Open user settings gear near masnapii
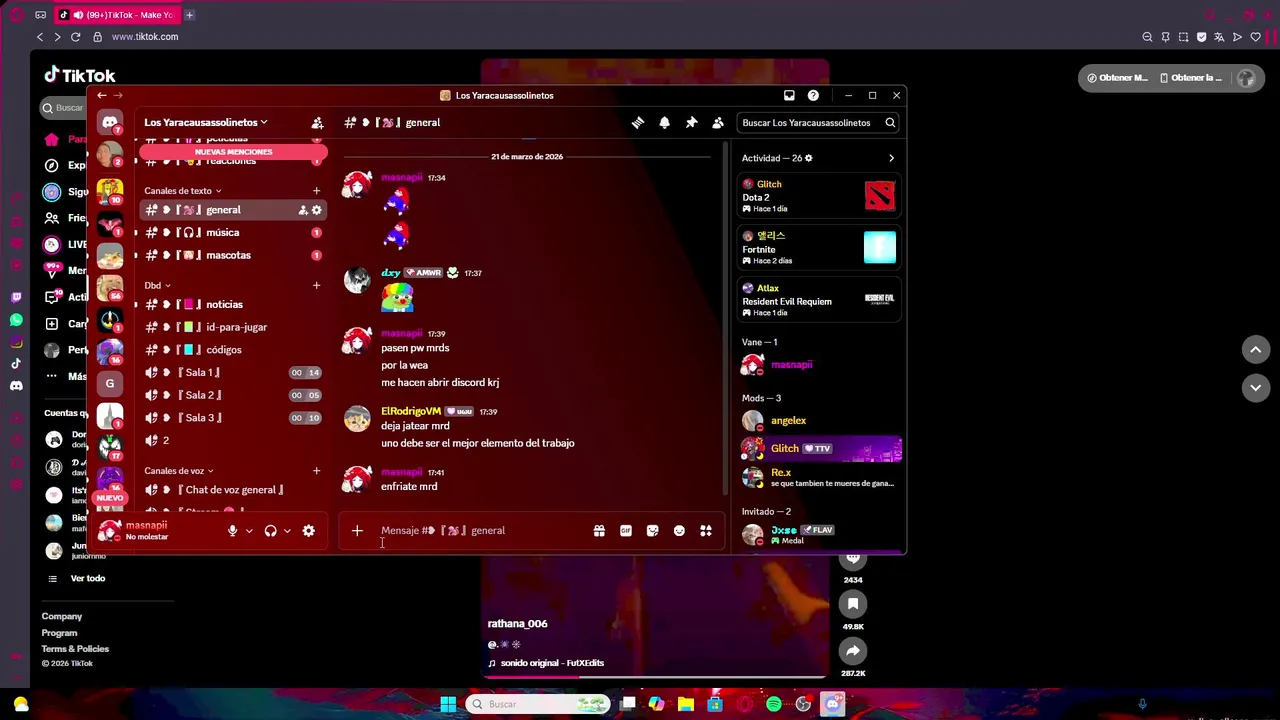1280x720 pixels. point(309,531)
